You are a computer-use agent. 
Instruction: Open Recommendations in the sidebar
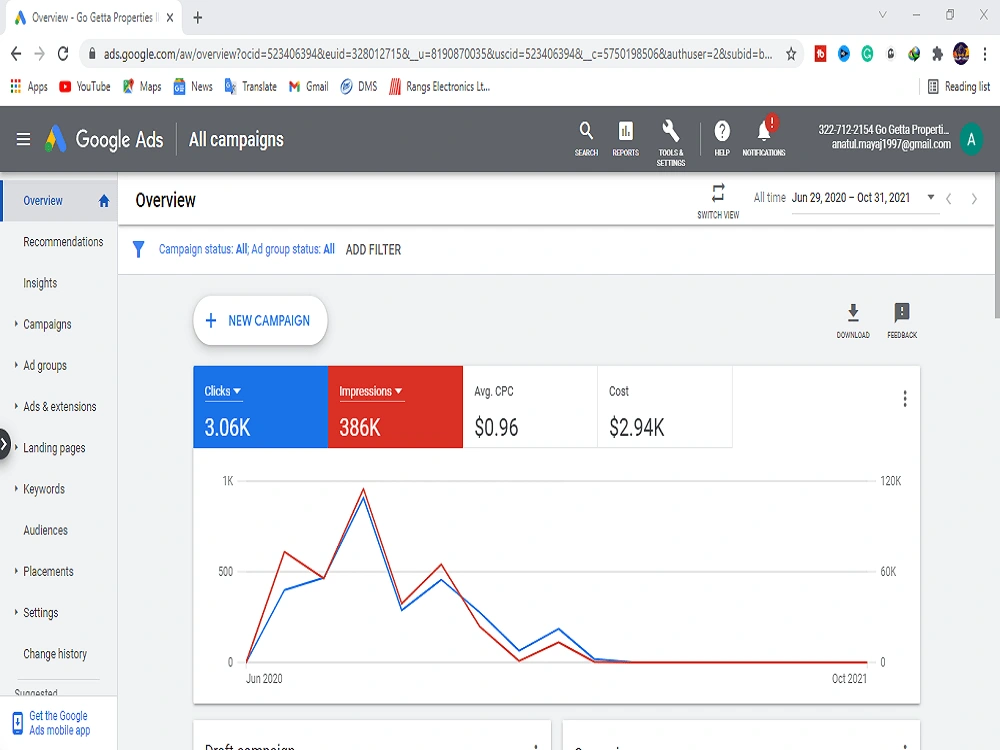pyautogui.click(x=63, y=242)
